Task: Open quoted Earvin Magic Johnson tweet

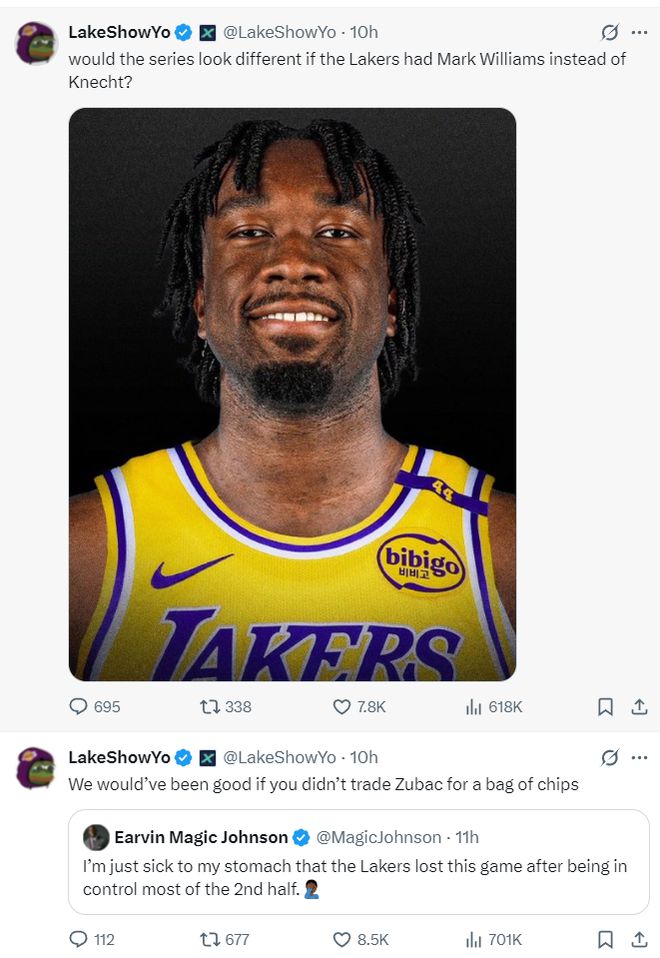Action: 359,862
